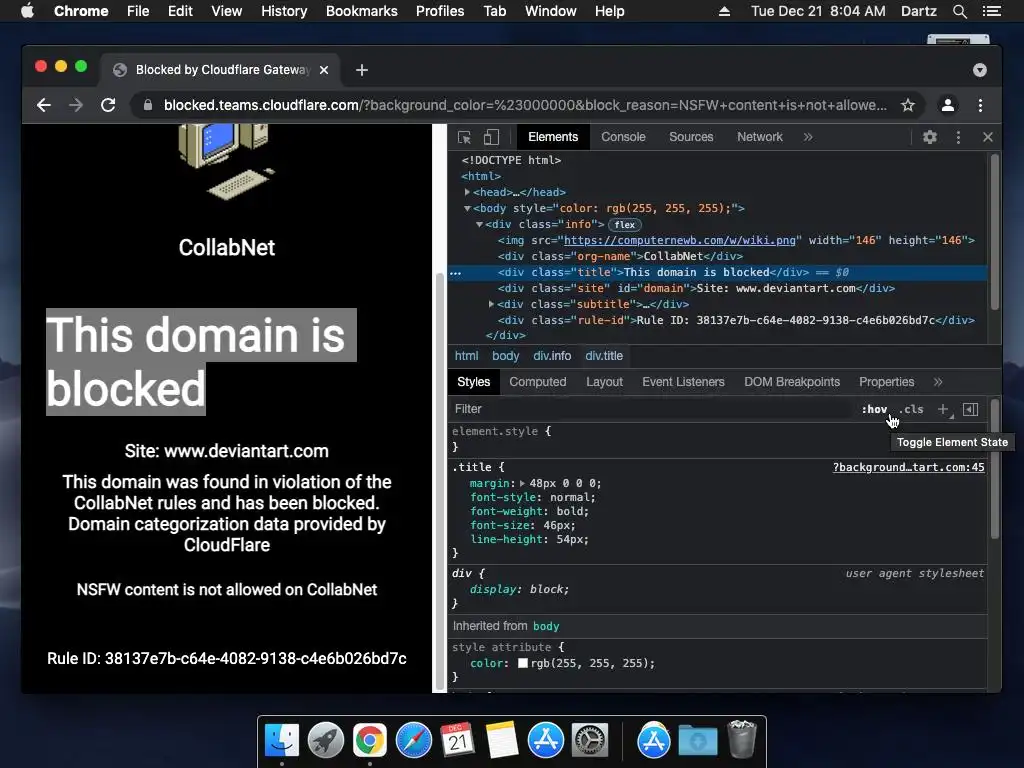This screenshot has height=768, width=1024.
Task: Open the Properties tab
Action: coord(886,382)
